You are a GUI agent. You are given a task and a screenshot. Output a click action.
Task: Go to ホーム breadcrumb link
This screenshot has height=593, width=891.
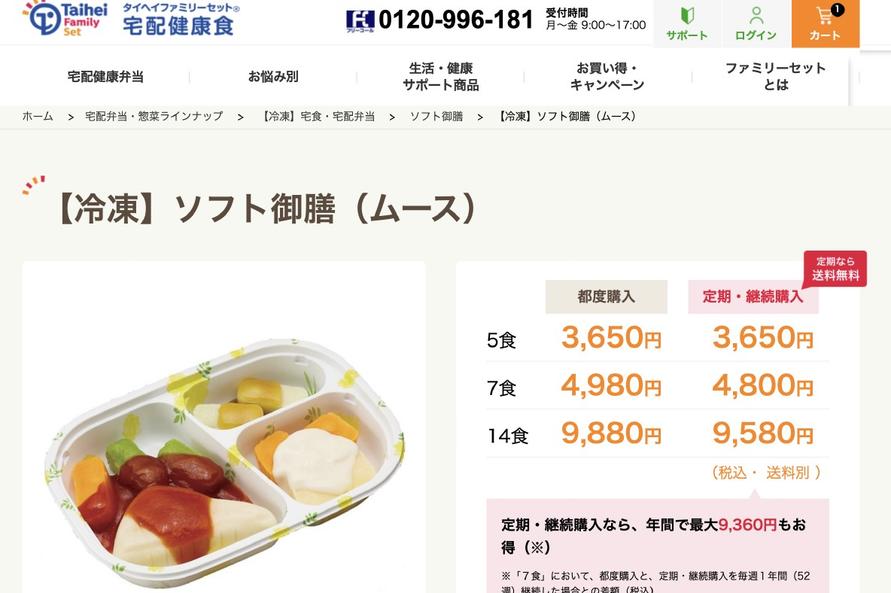(38, 117)
